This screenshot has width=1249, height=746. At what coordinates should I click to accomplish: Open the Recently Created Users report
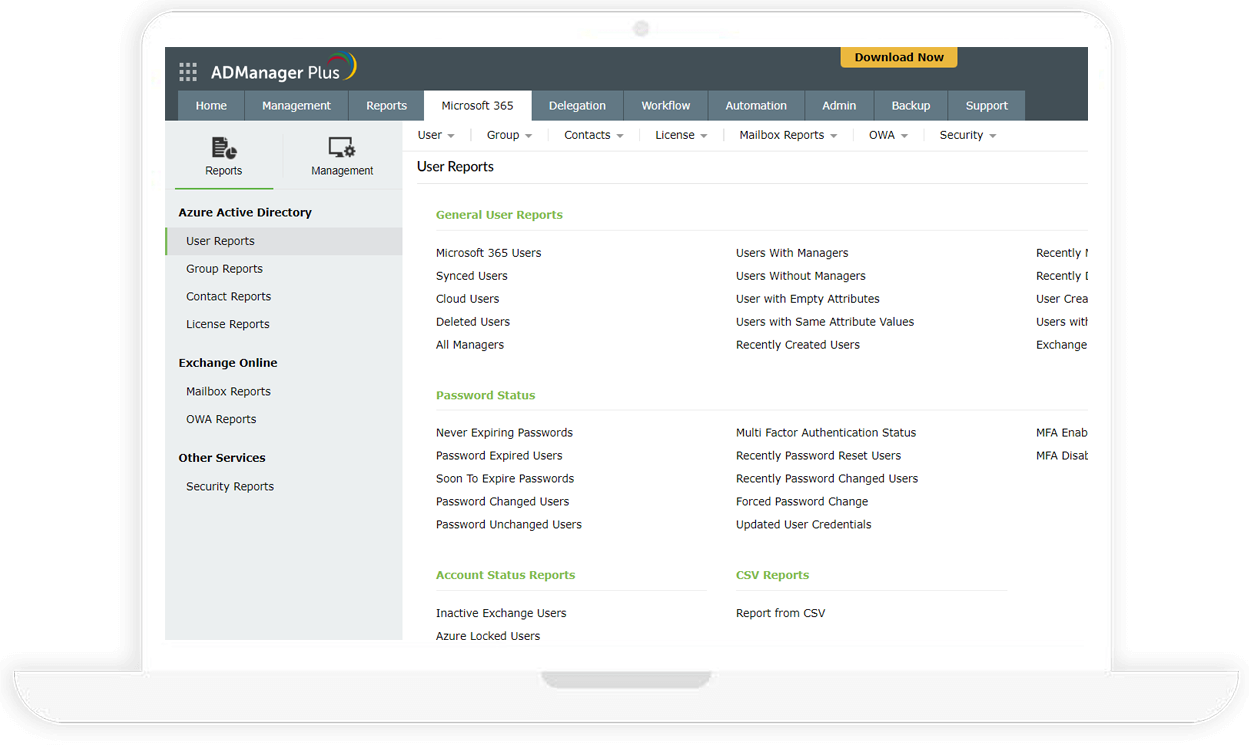(798, 345)
